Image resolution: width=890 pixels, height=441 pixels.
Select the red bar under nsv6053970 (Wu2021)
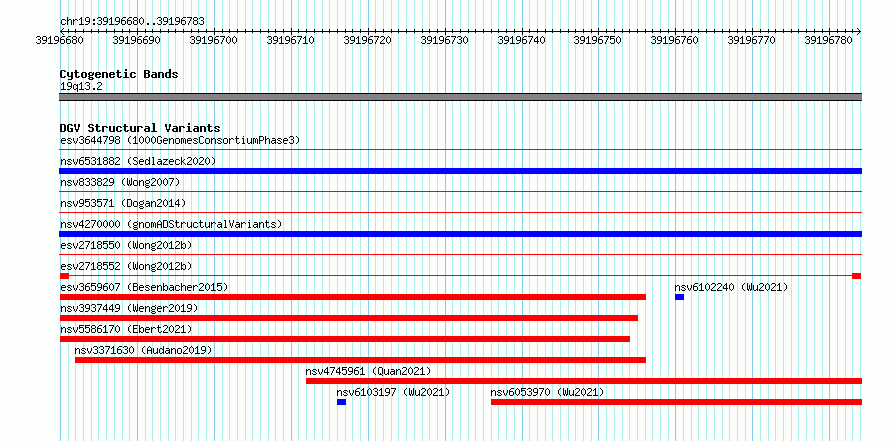[677, 402]
